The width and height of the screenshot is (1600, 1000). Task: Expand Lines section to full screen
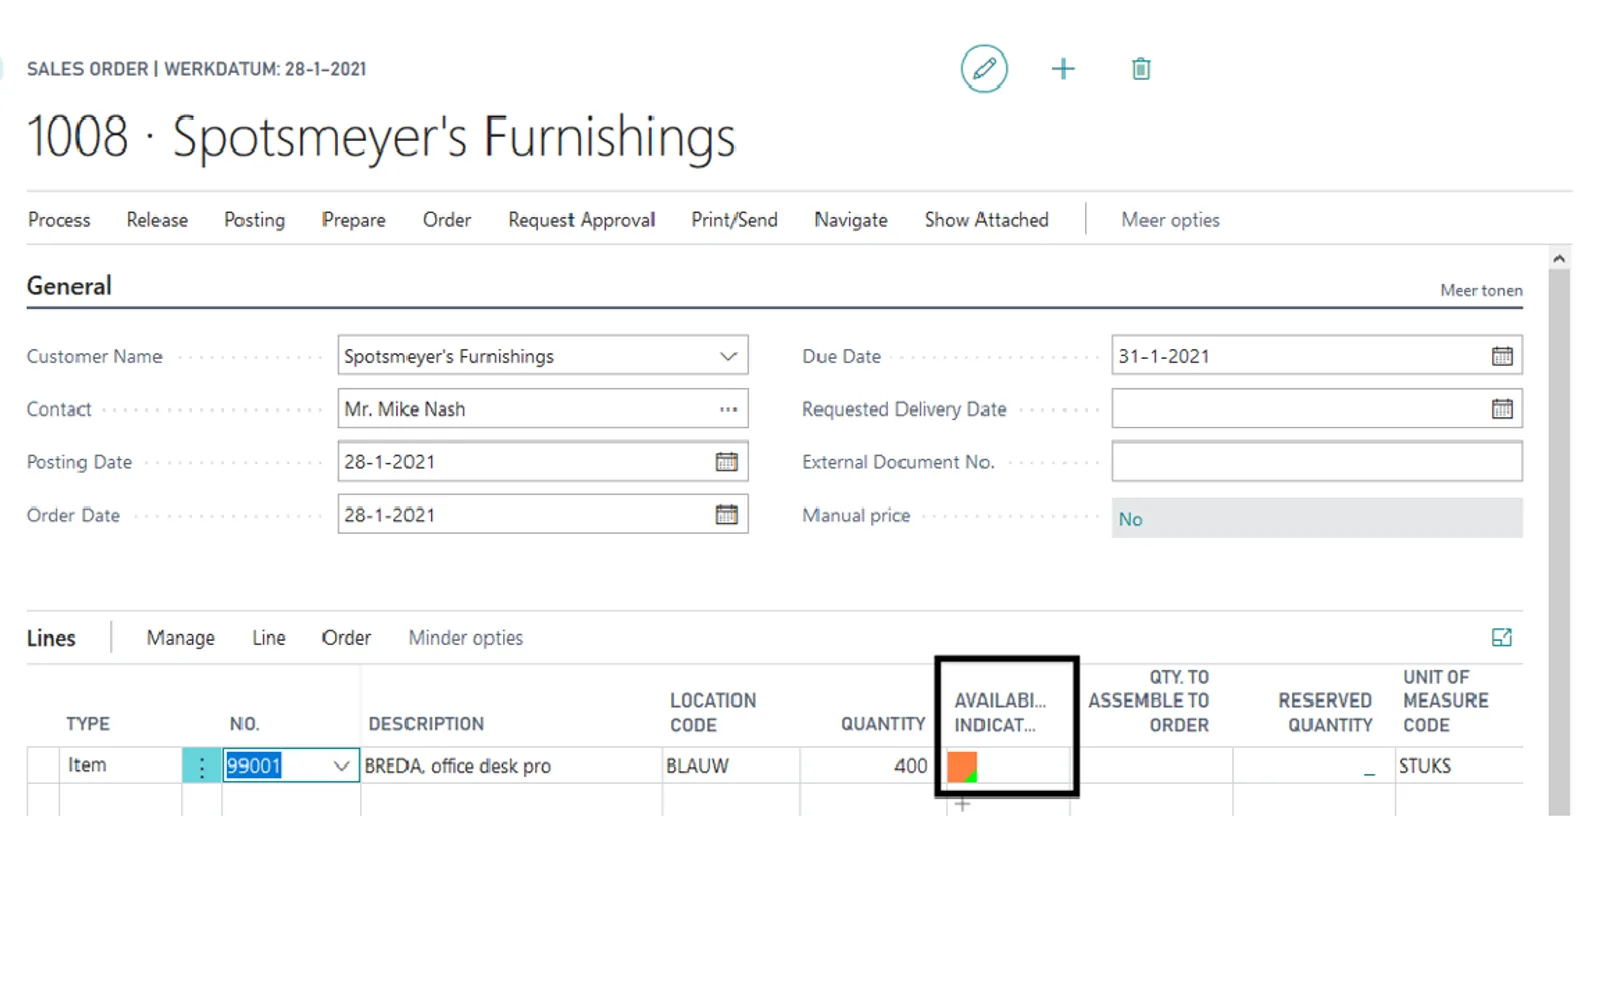1502,638
